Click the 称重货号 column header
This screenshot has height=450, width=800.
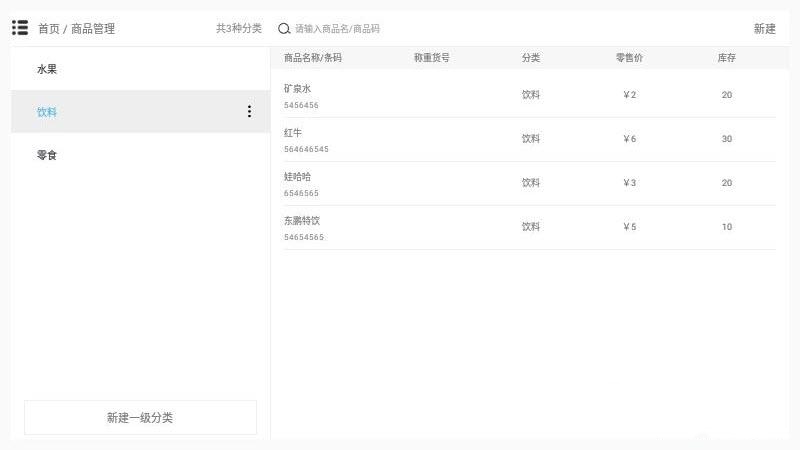click(x=431, y=58)
